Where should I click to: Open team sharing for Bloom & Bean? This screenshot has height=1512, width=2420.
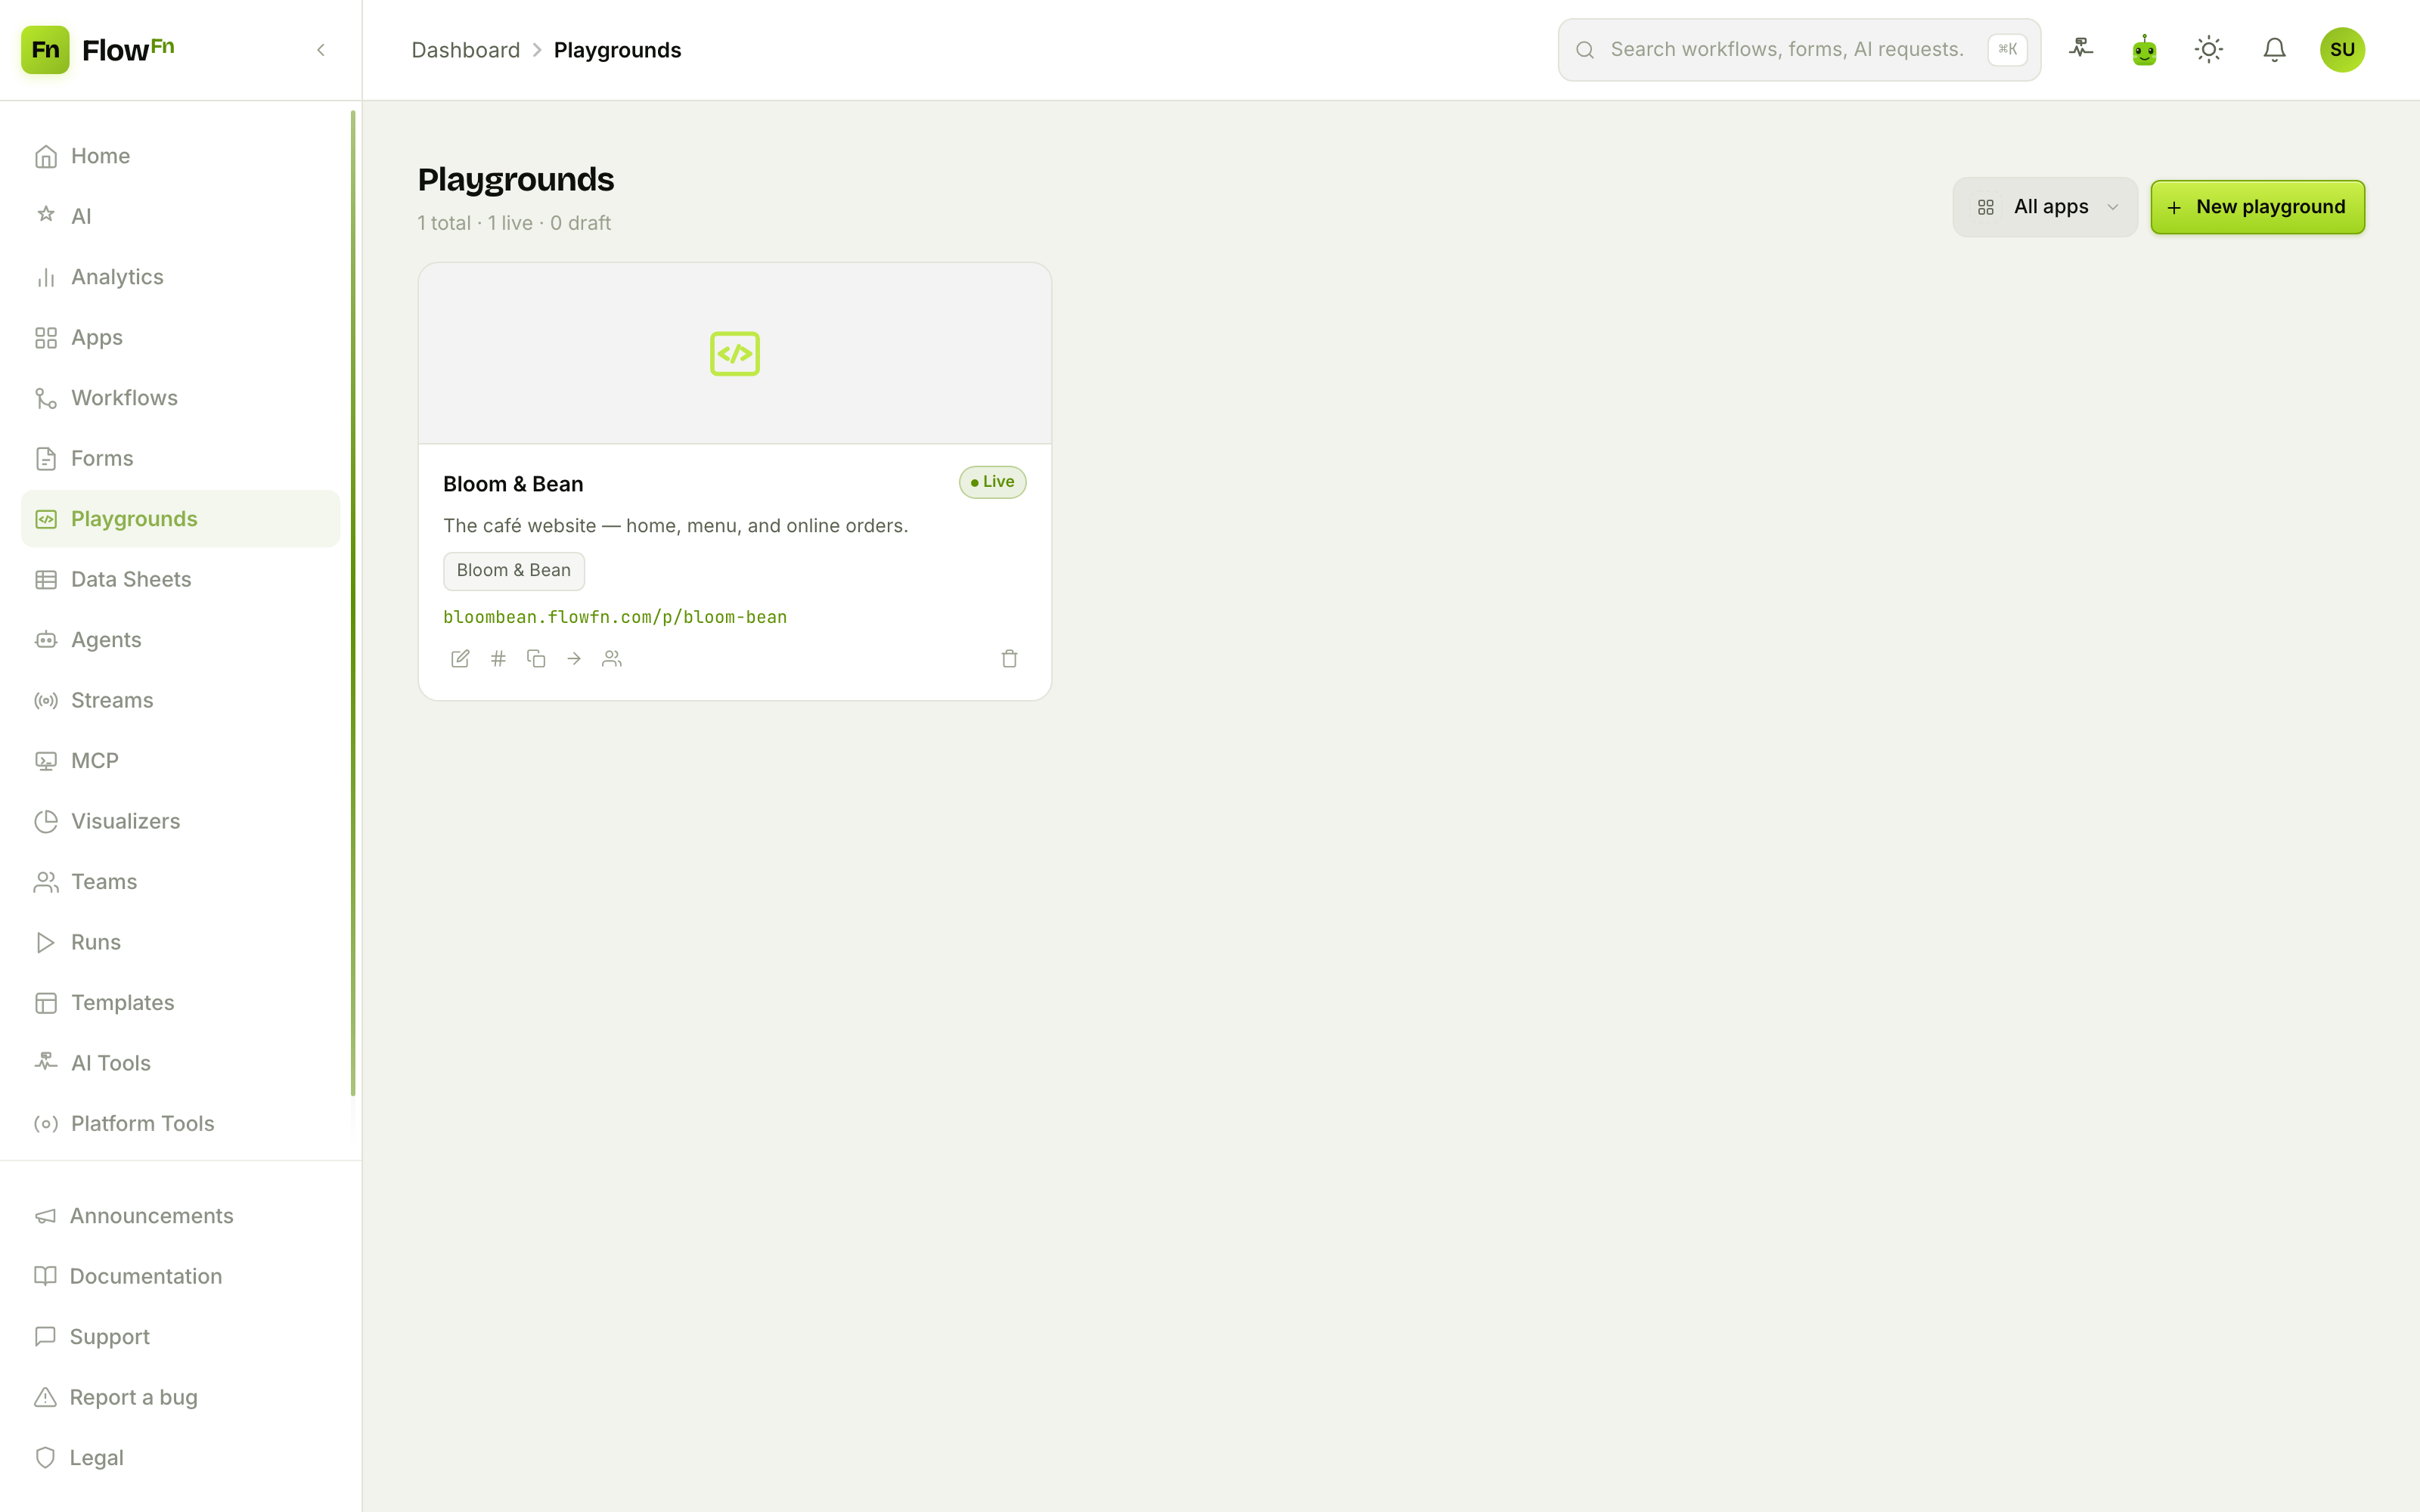612,658
